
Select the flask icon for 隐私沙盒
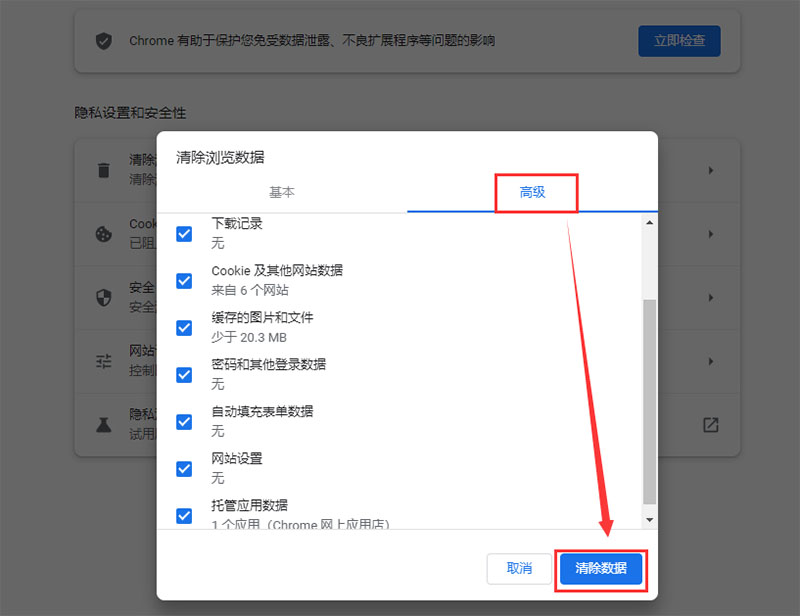[103, 425]
